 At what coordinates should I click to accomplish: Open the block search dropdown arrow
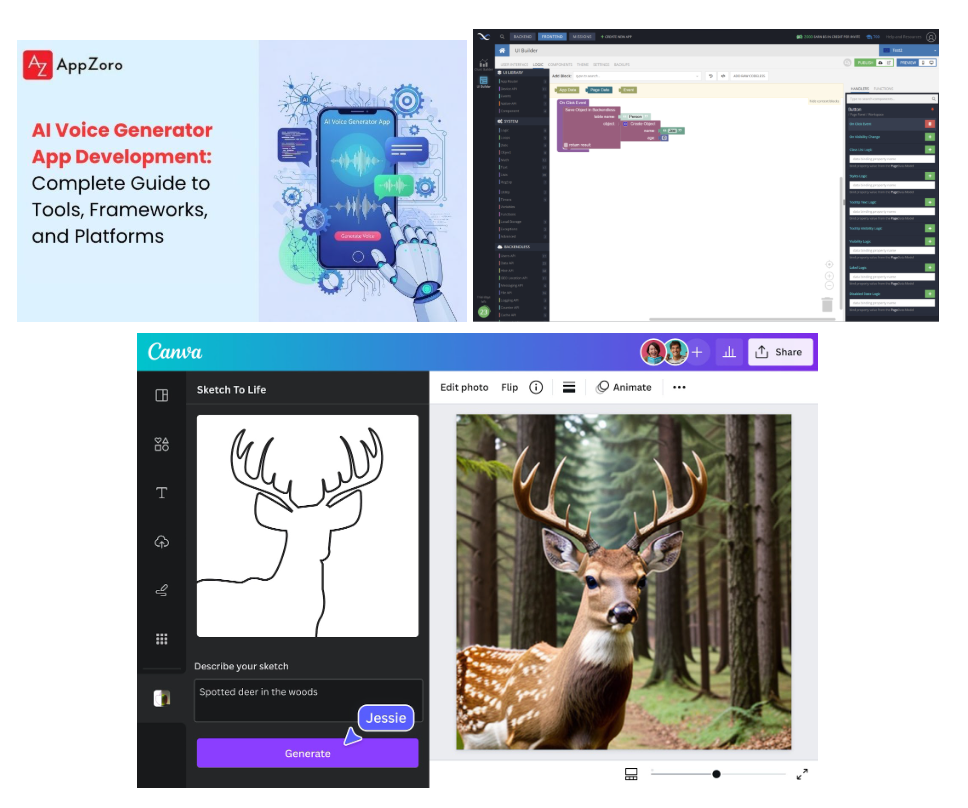pos(697,76)
